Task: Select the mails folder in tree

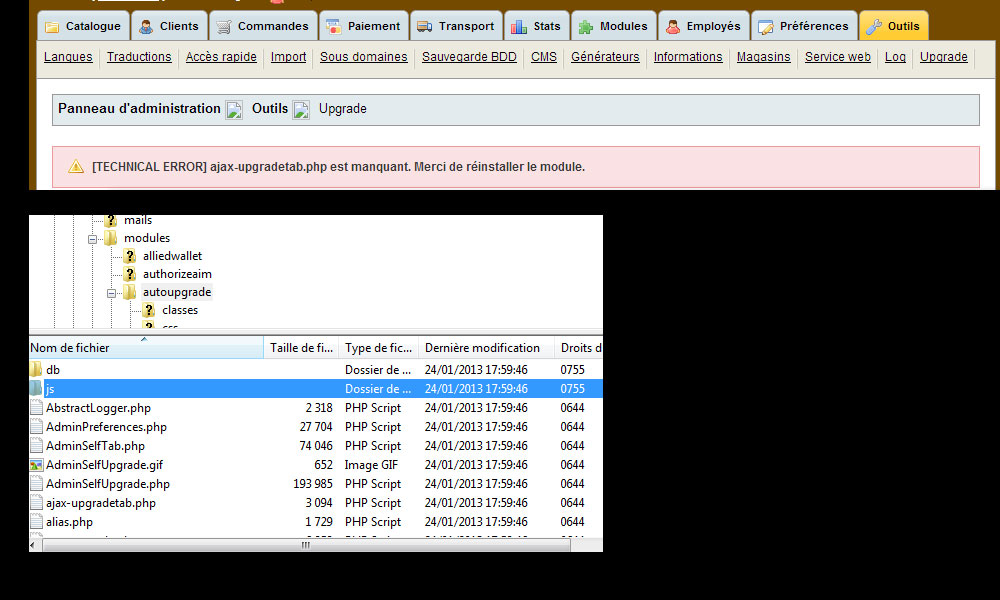Action: (138, 220)
